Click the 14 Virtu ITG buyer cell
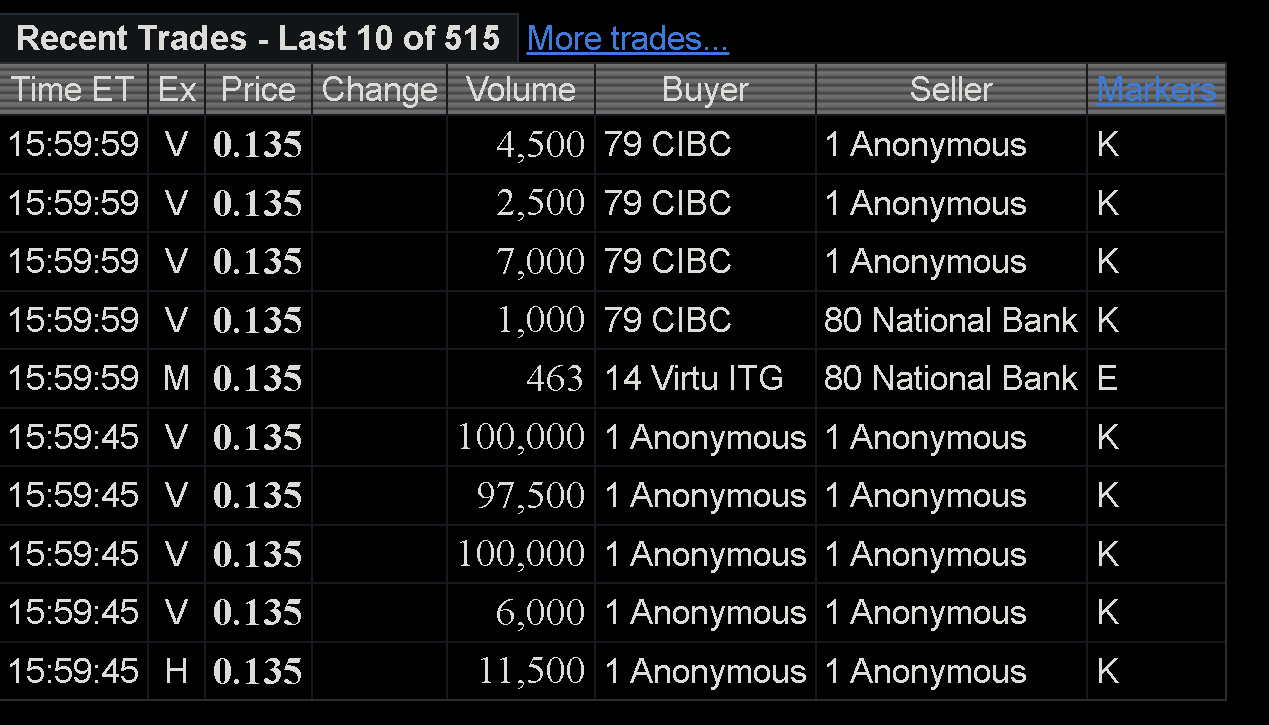The width and height of the screenshot is (1269, 725). pyautogui.click(x=693, y=379)
